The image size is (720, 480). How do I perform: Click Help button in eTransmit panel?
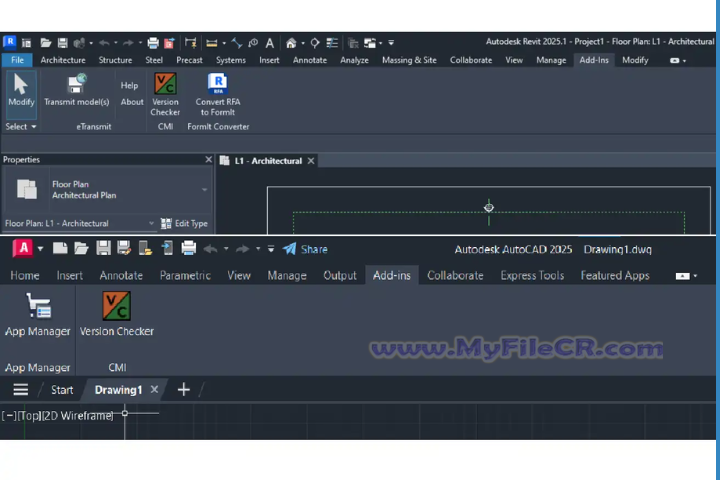tap(129, 85)
